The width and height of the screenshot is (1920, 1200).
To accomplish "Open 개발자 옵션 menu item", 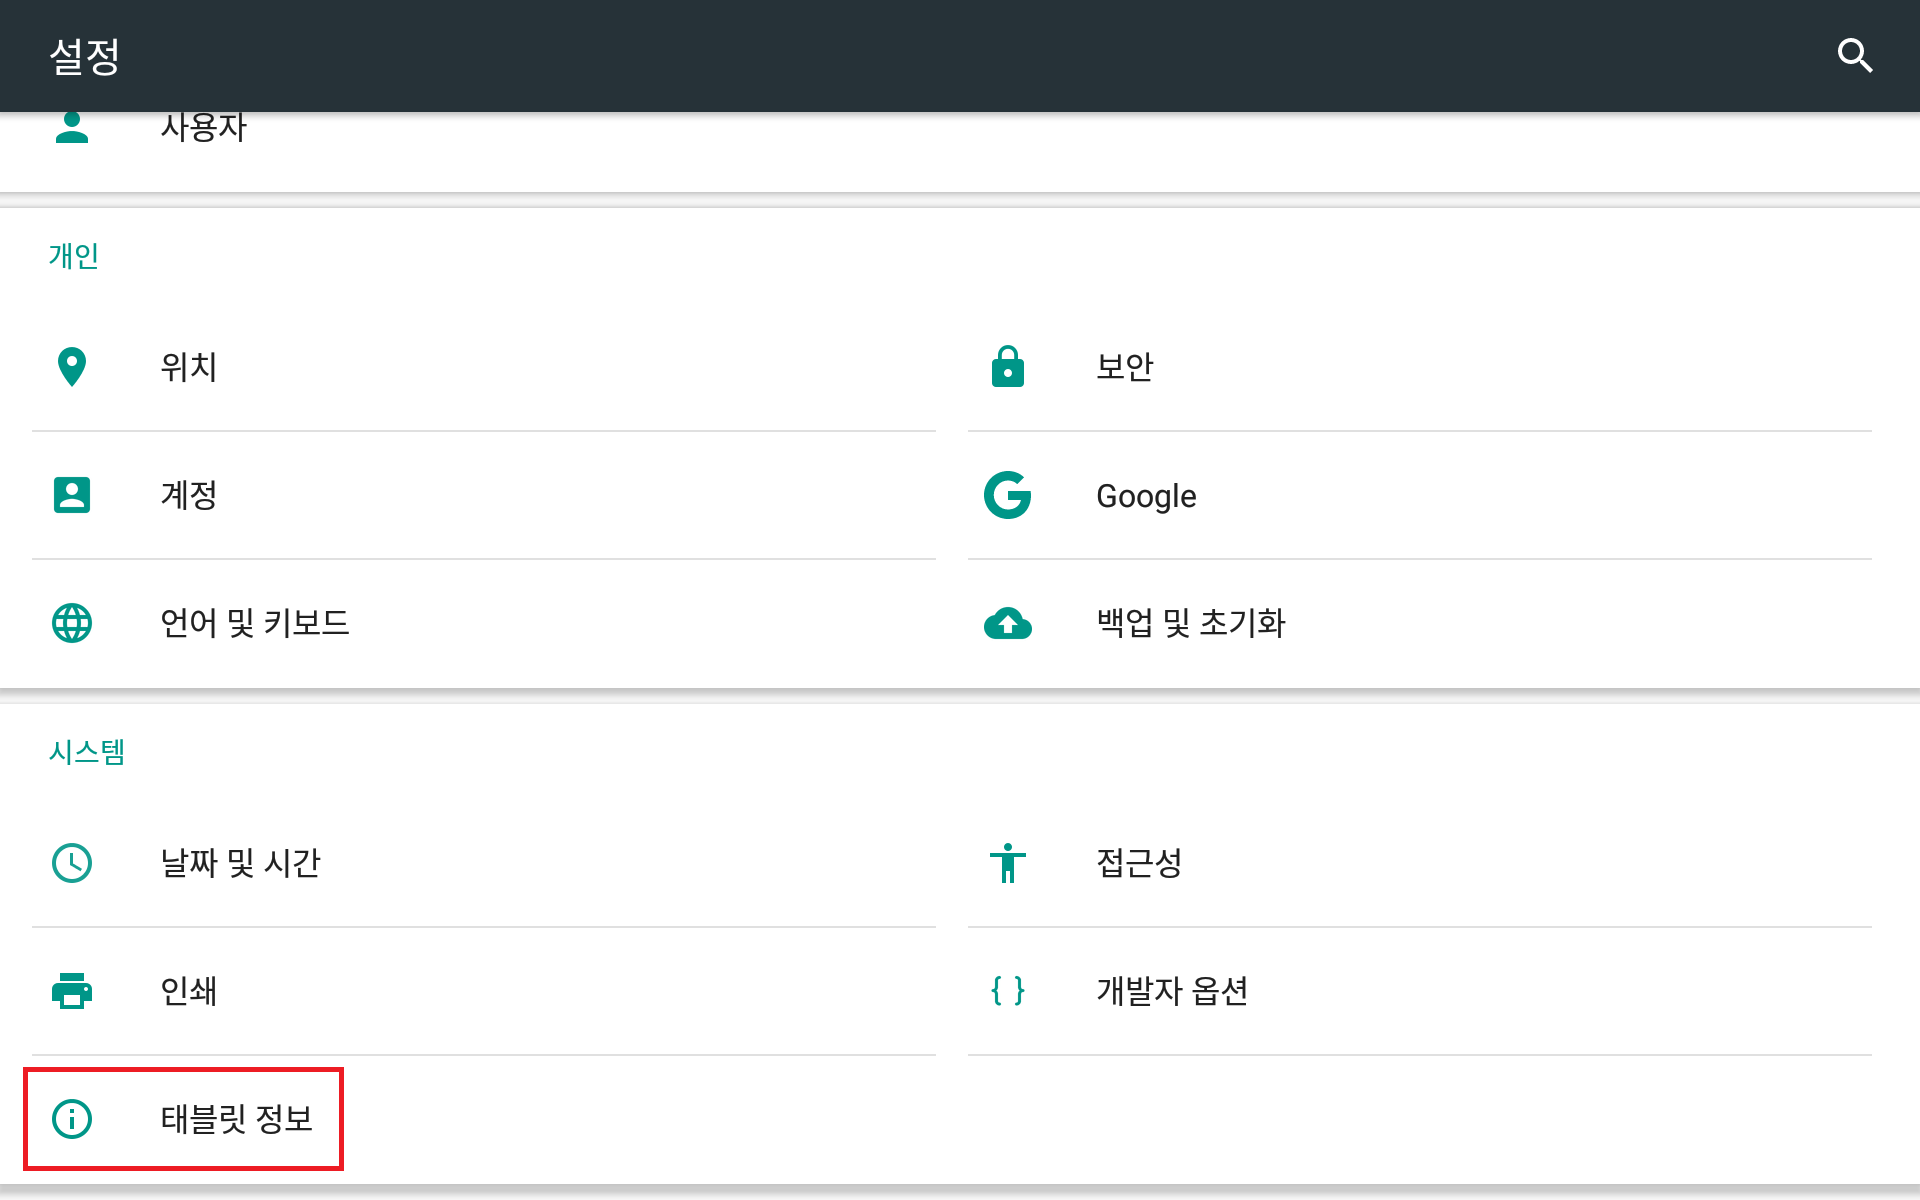I will [1172, 991].
